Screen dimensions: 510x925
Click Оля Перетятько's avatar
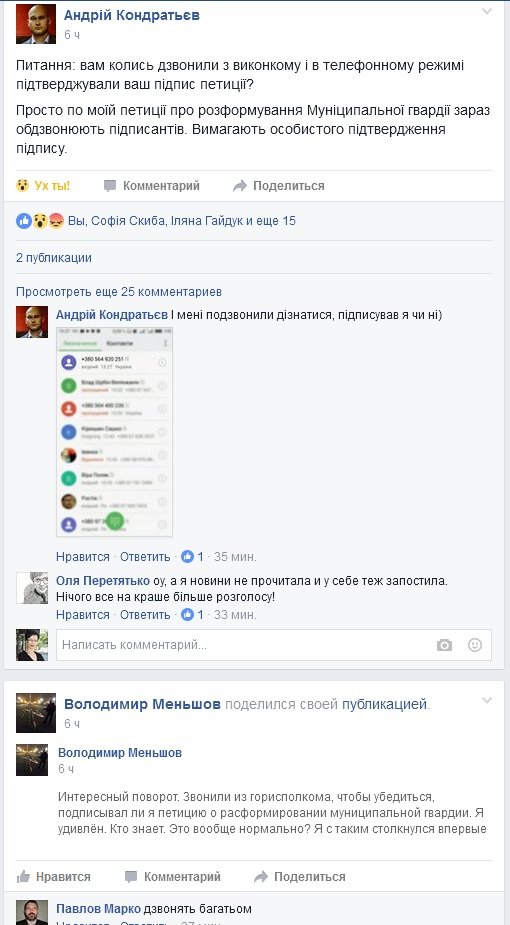click(x=32, y=588)
